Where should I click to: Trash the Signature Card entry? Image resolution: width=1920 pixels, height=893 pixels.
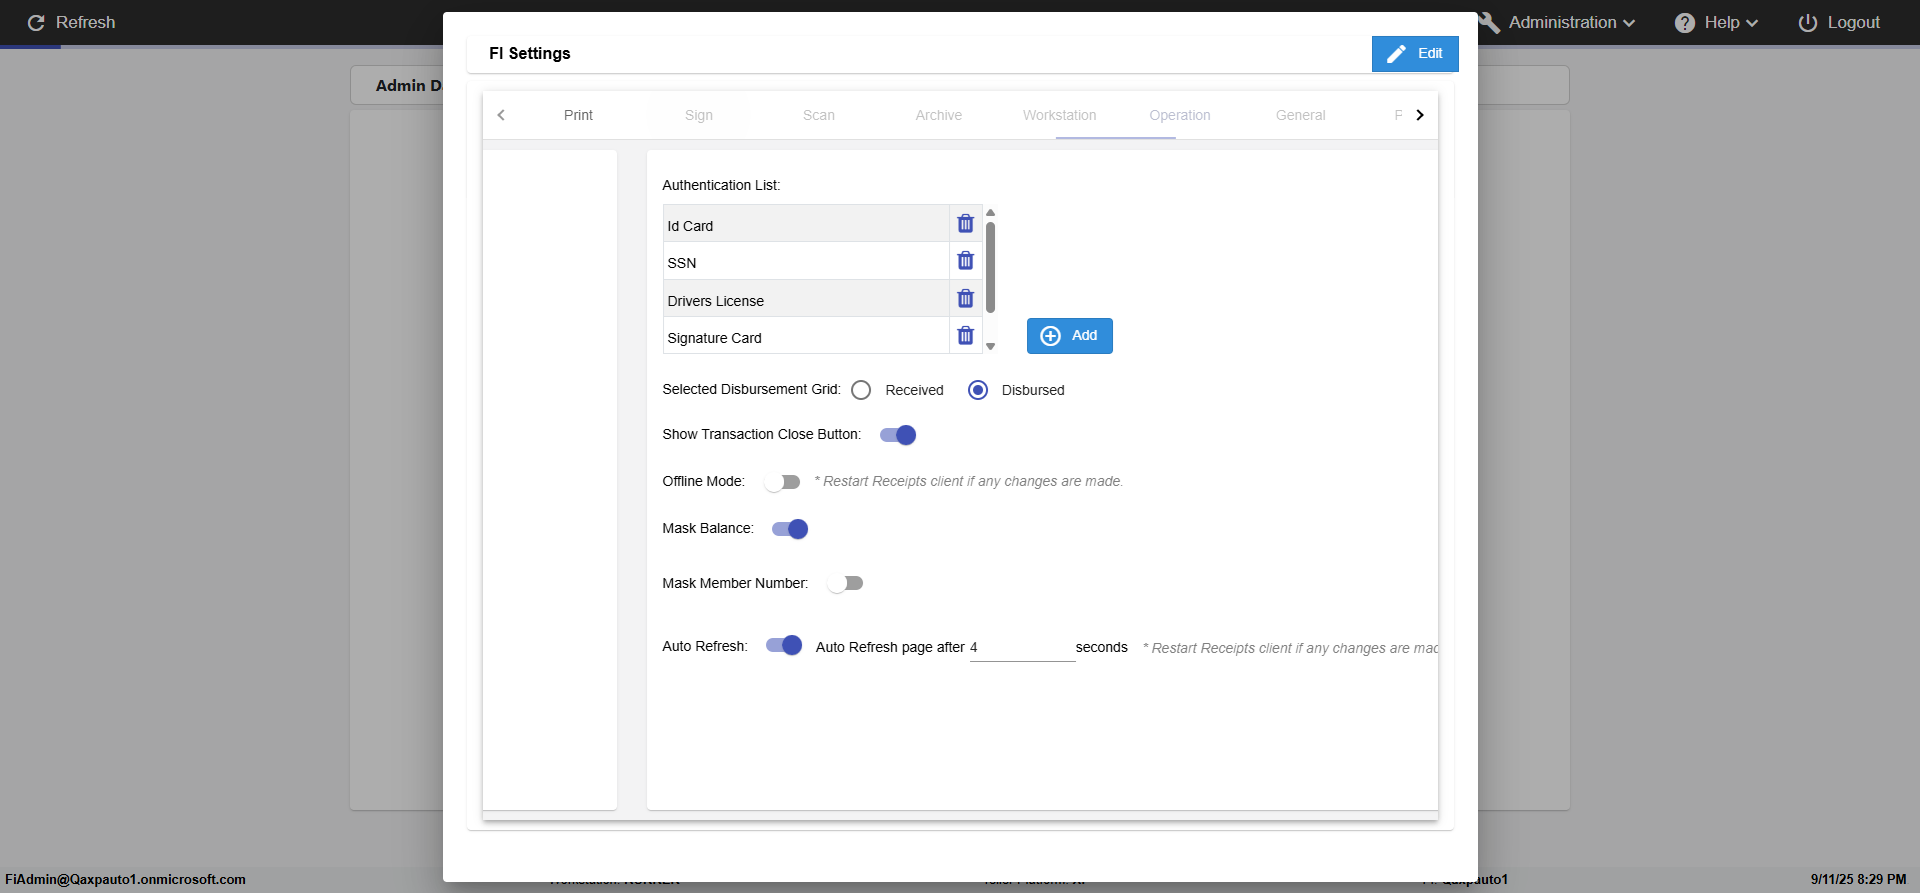pyautogui.click(x=965, y=336)
